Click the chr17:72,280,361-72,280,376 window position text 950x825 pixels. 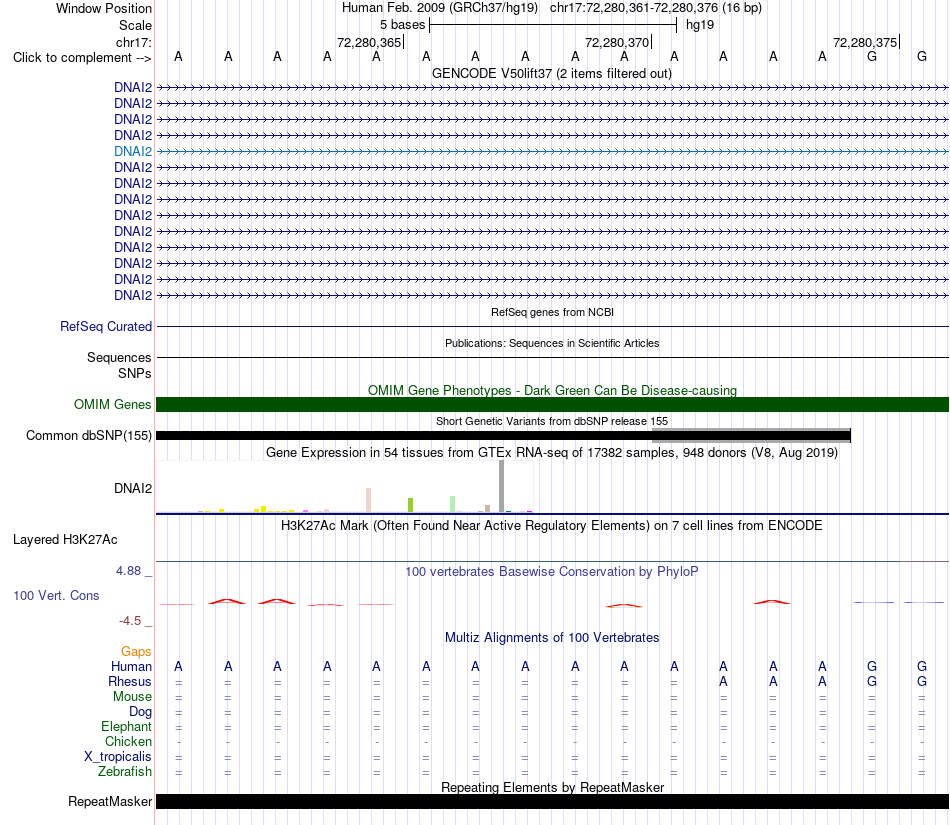point(656,8)
